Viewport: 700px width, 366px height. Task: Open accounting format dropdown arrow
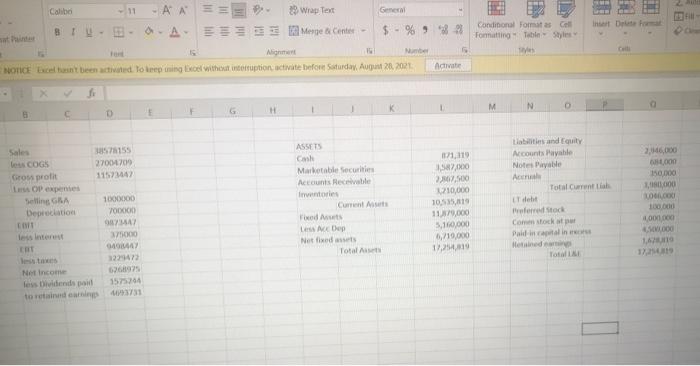click(x=396, y=31)
